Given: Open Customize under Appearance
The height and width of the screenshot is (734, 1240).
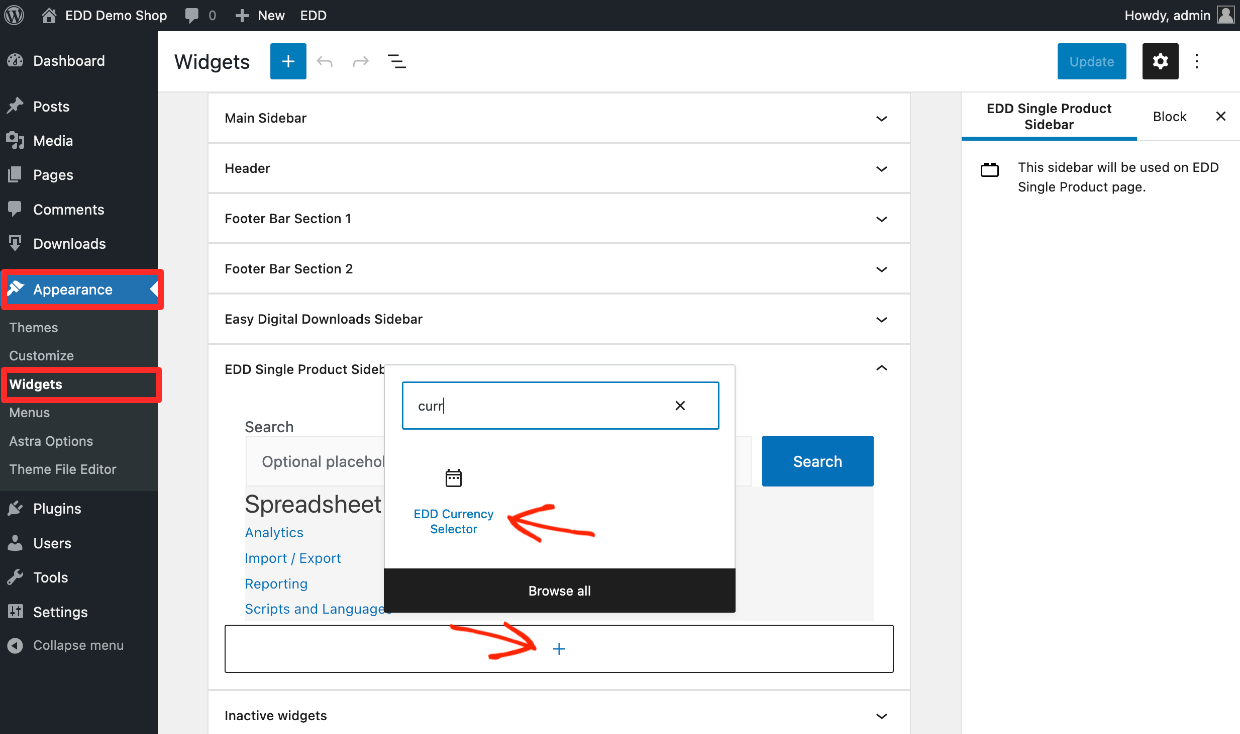Looking at the screenshot, I should [x=41, y=355].
